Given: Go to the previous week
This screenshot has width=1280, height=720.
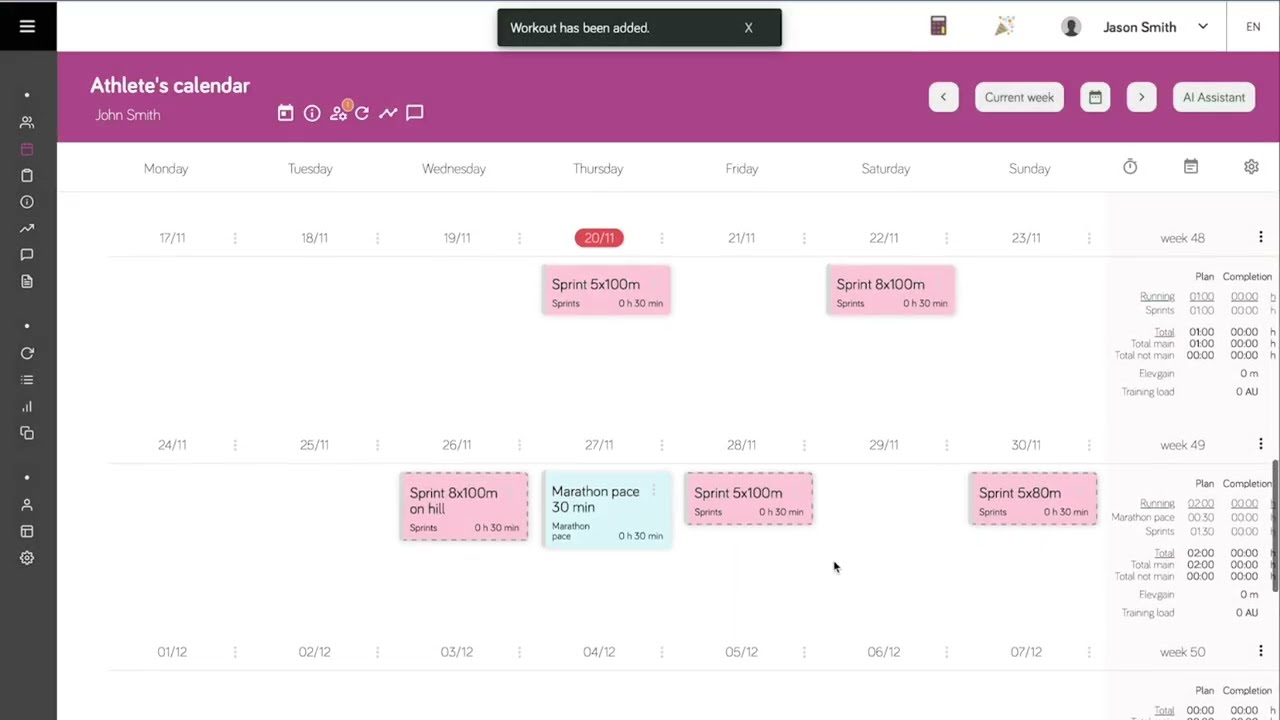Looking at the screenshot, I should 943,97.
